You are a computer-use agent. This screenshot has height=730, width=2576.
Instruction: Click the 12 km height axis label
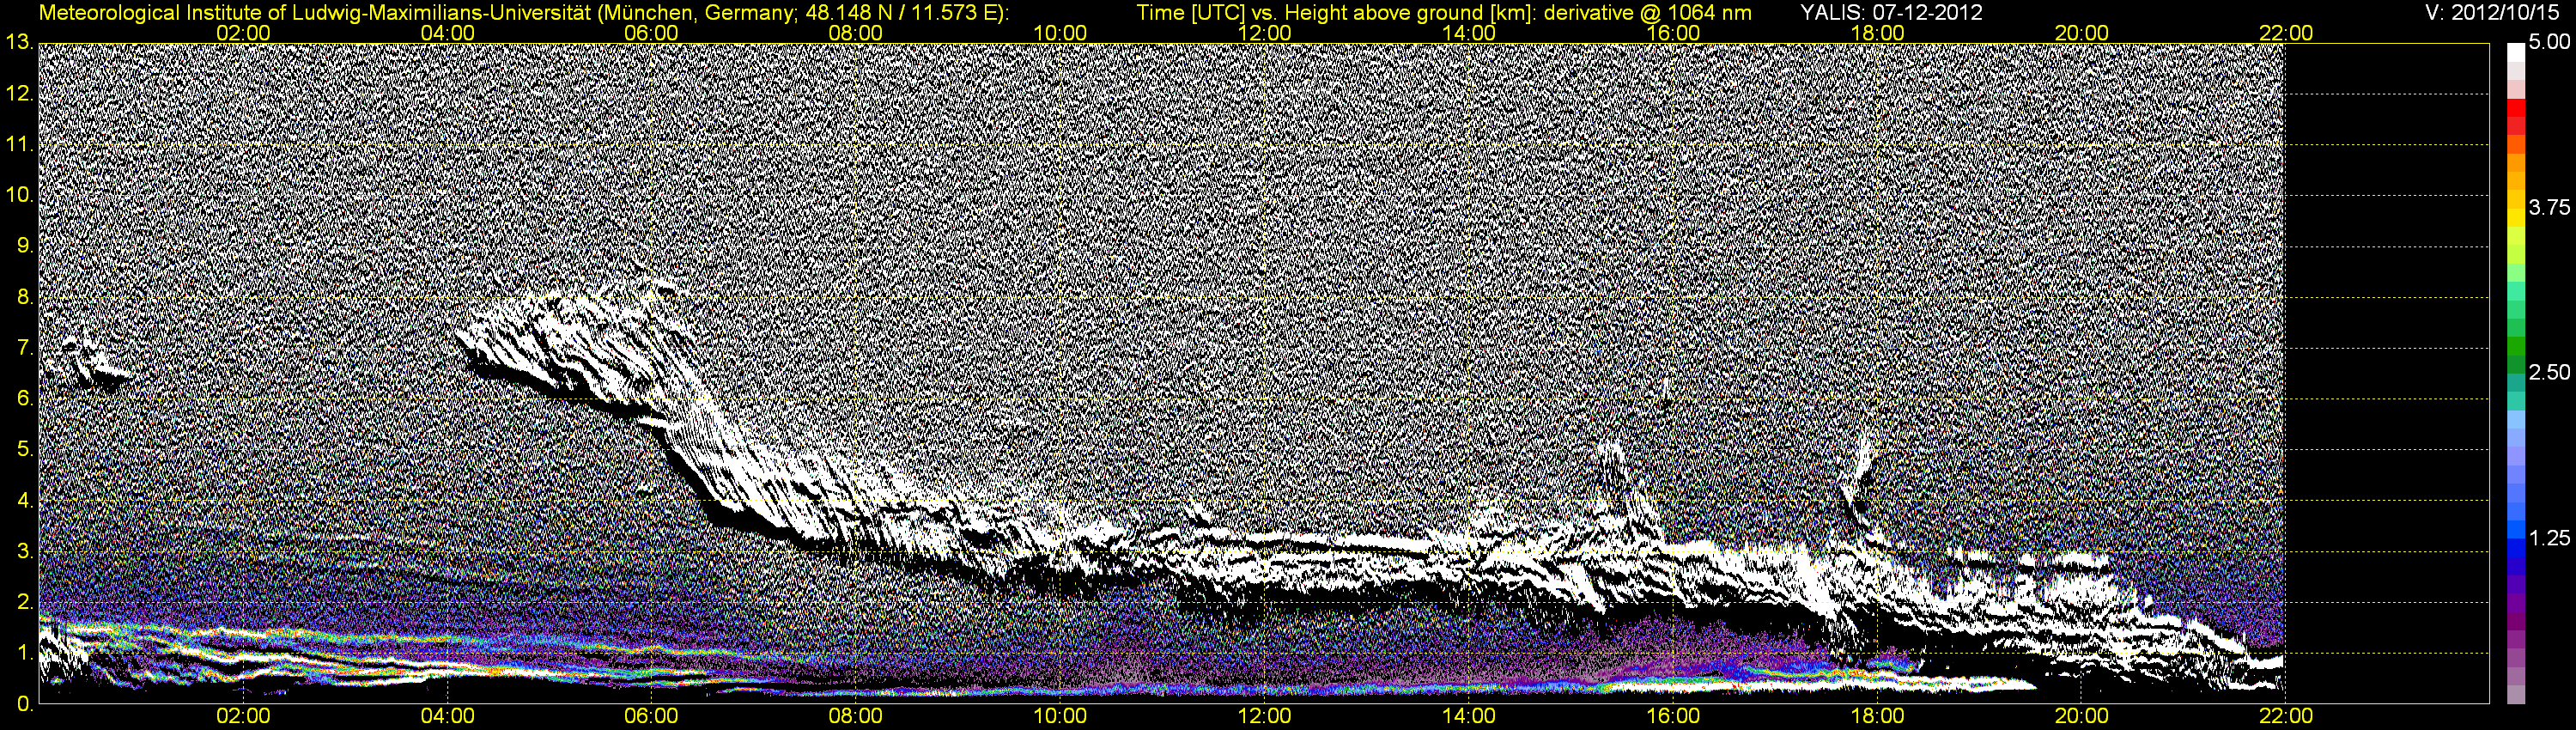(19, 93)
